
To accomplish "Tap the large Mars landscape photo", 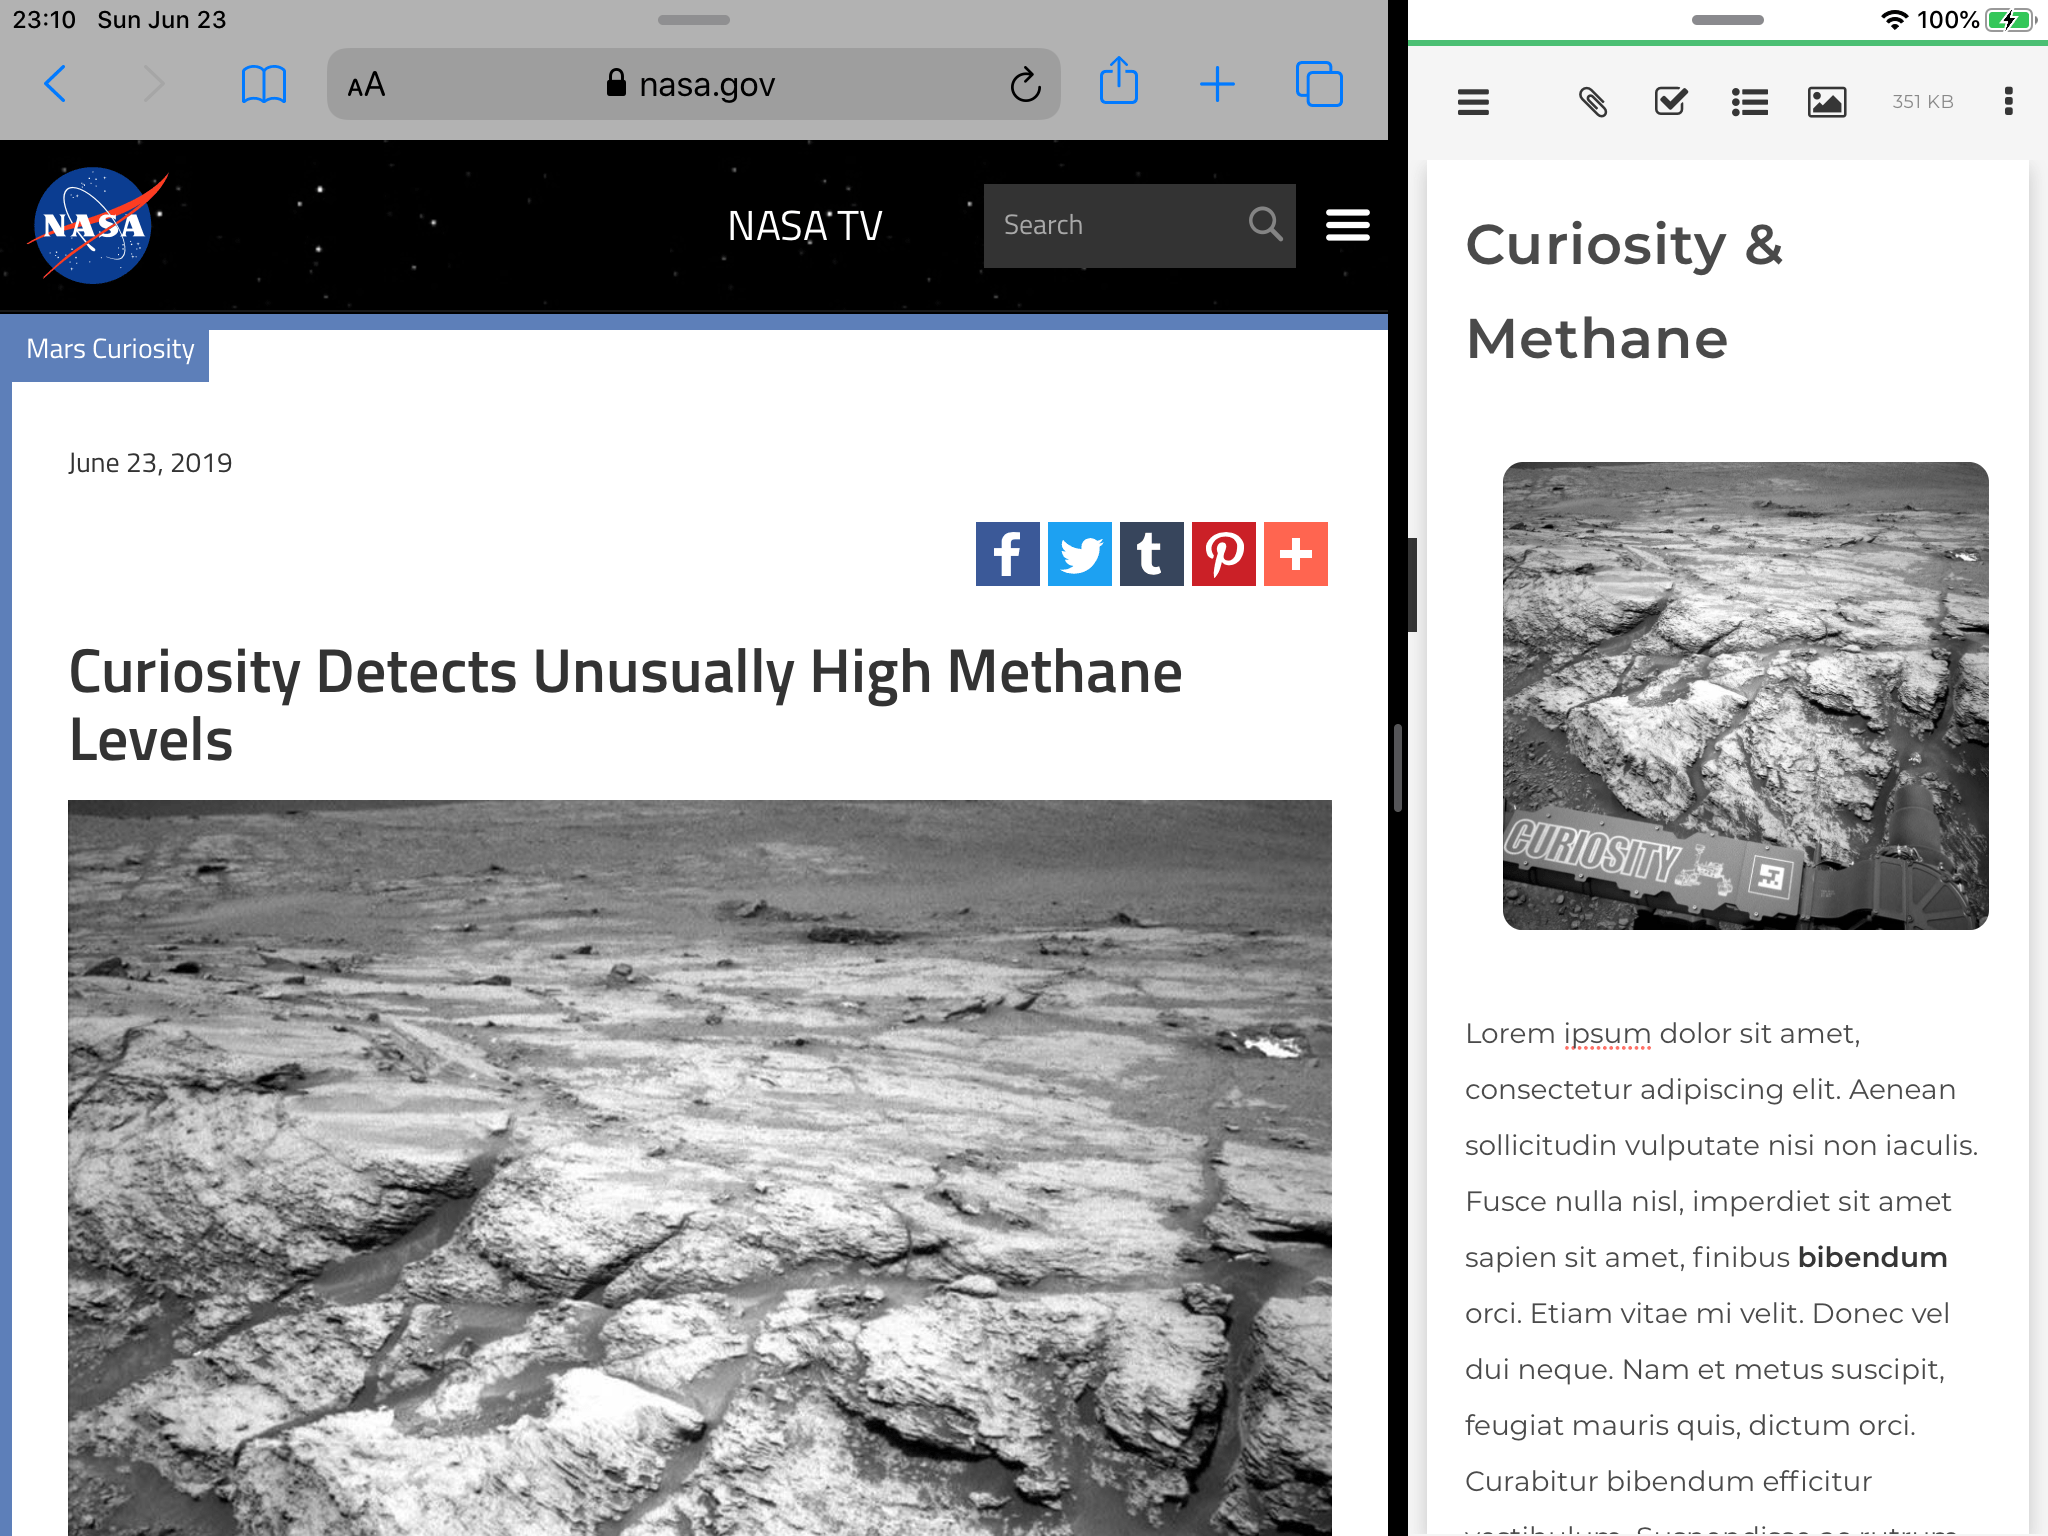I will pos(700,1168).
